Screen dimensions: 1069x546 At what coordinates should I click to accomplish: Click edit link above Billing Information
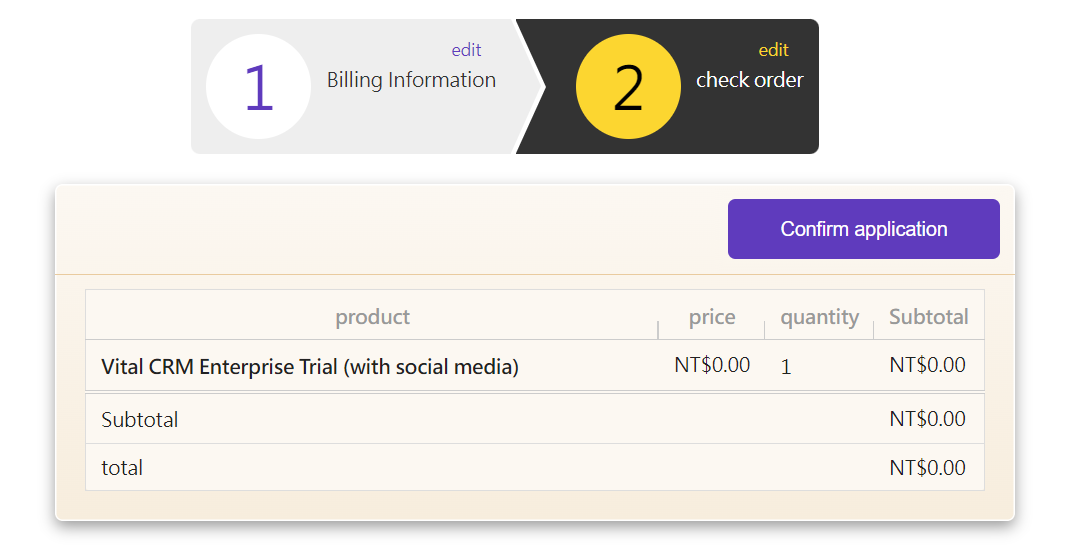[x=466, y=50]
